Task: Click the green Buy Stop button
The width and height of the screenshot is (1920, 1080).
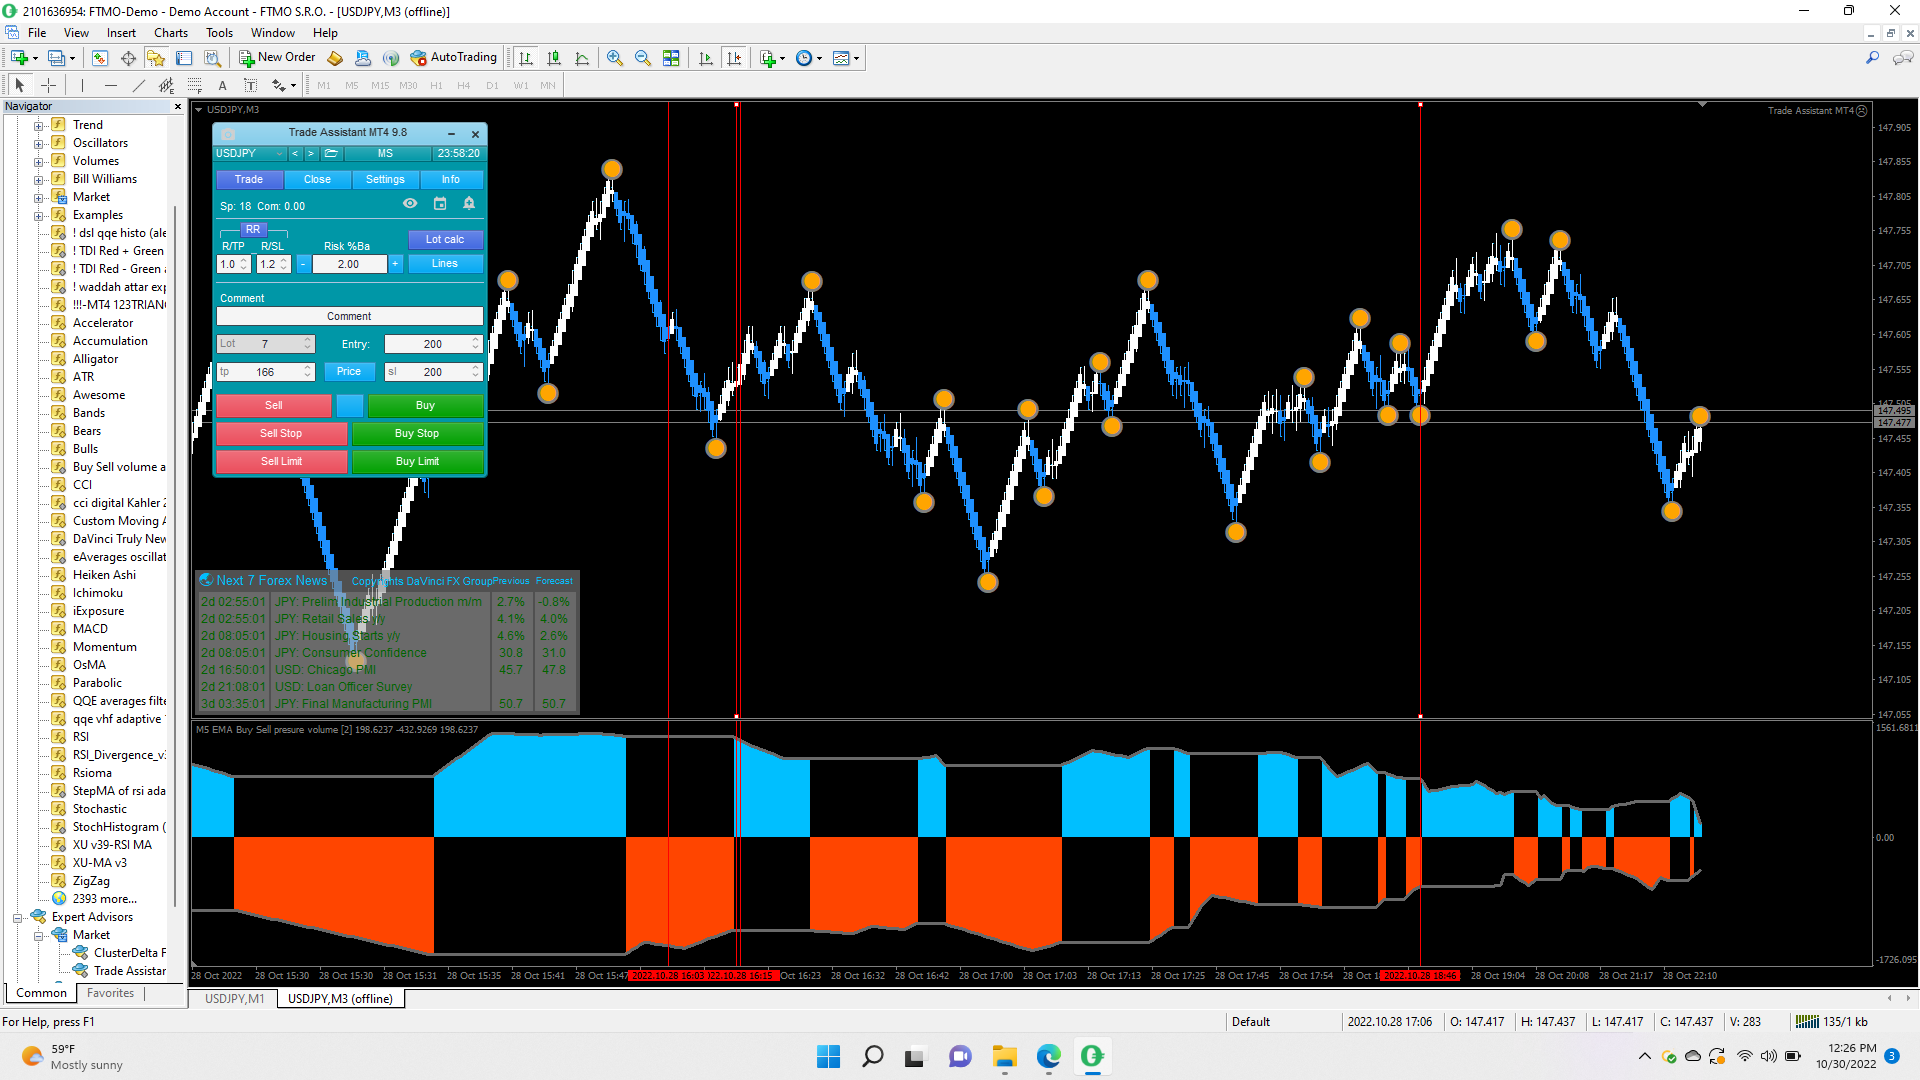Action: [417, 433]
